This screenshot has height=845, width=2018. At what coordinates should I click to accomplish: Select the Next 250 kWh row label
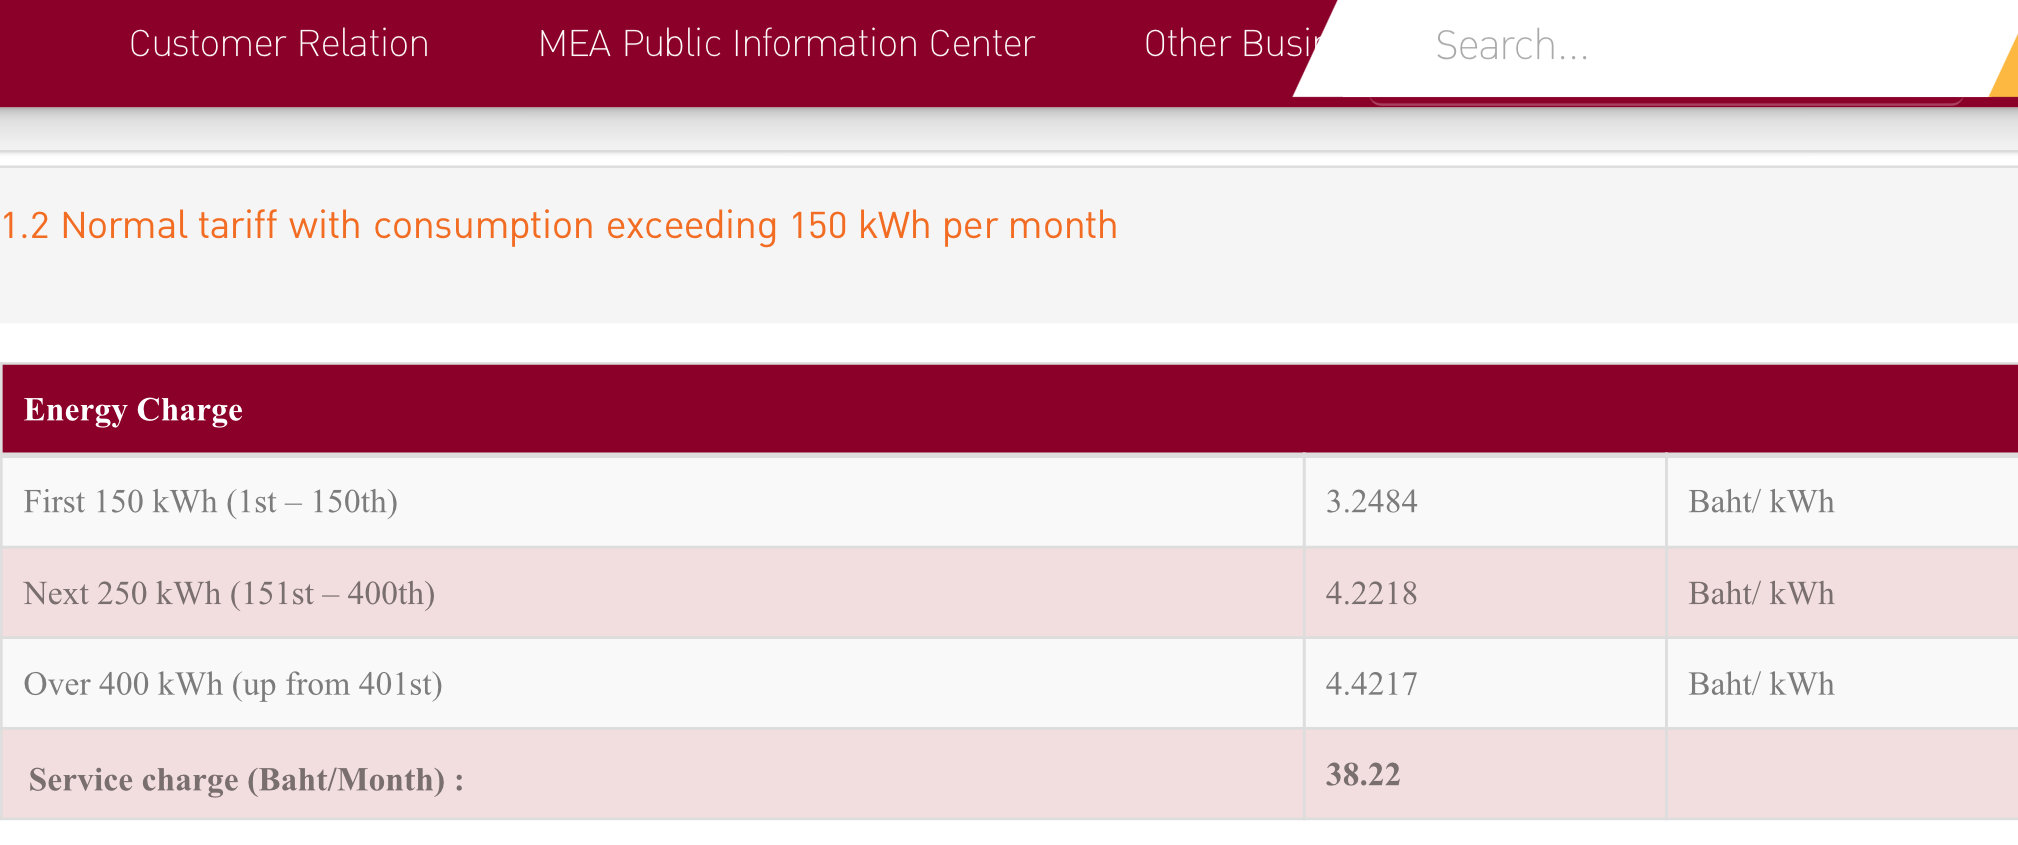229,594
